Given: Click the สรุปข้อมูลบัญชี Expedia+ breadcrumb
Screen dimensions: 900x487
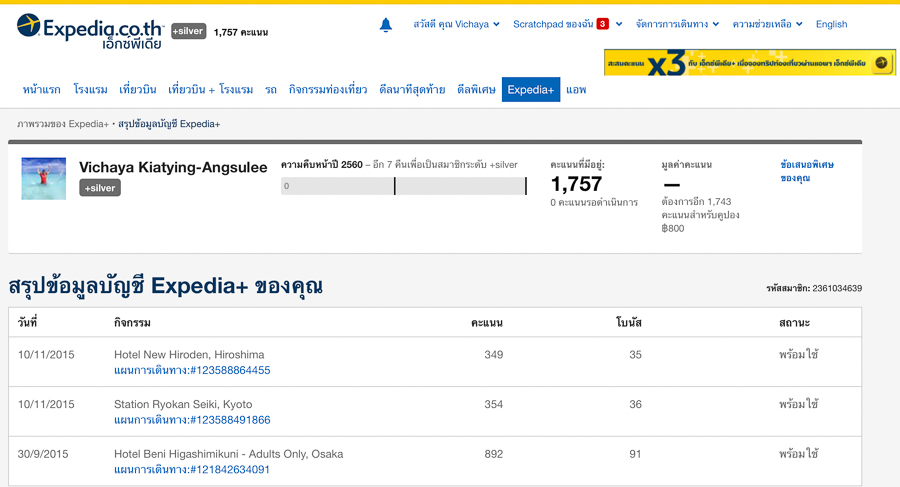Looking at the screenshot, I should pos(169,124).
